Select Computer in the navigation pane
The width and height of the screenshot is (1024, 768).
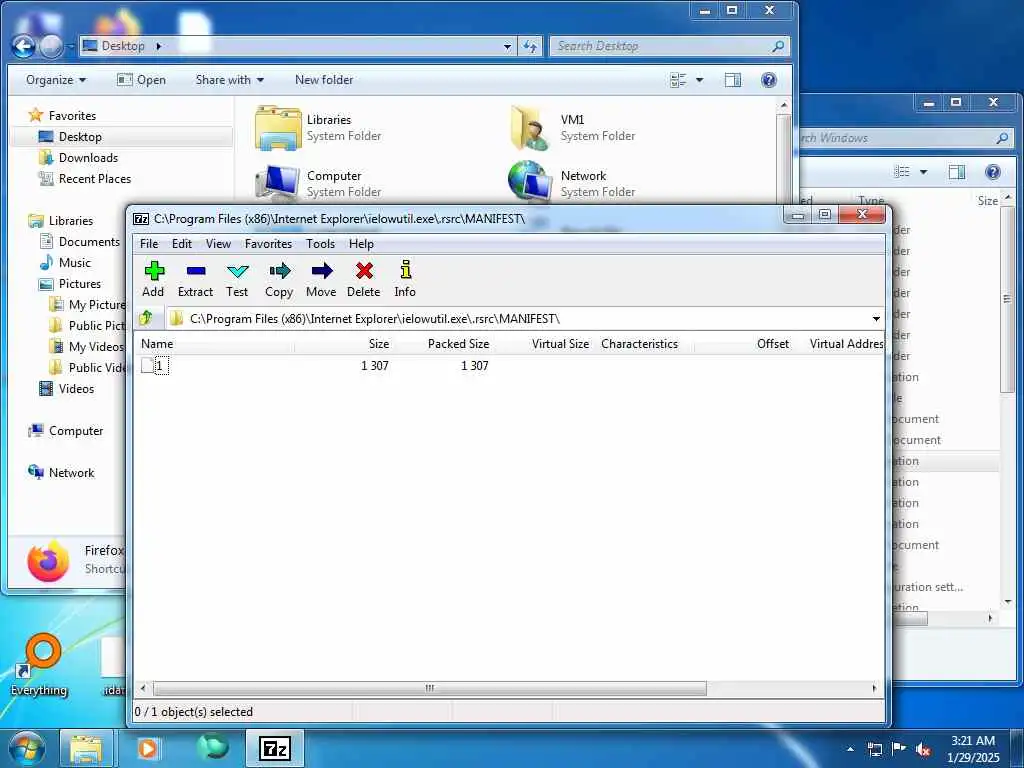click(x=76, y=430)
